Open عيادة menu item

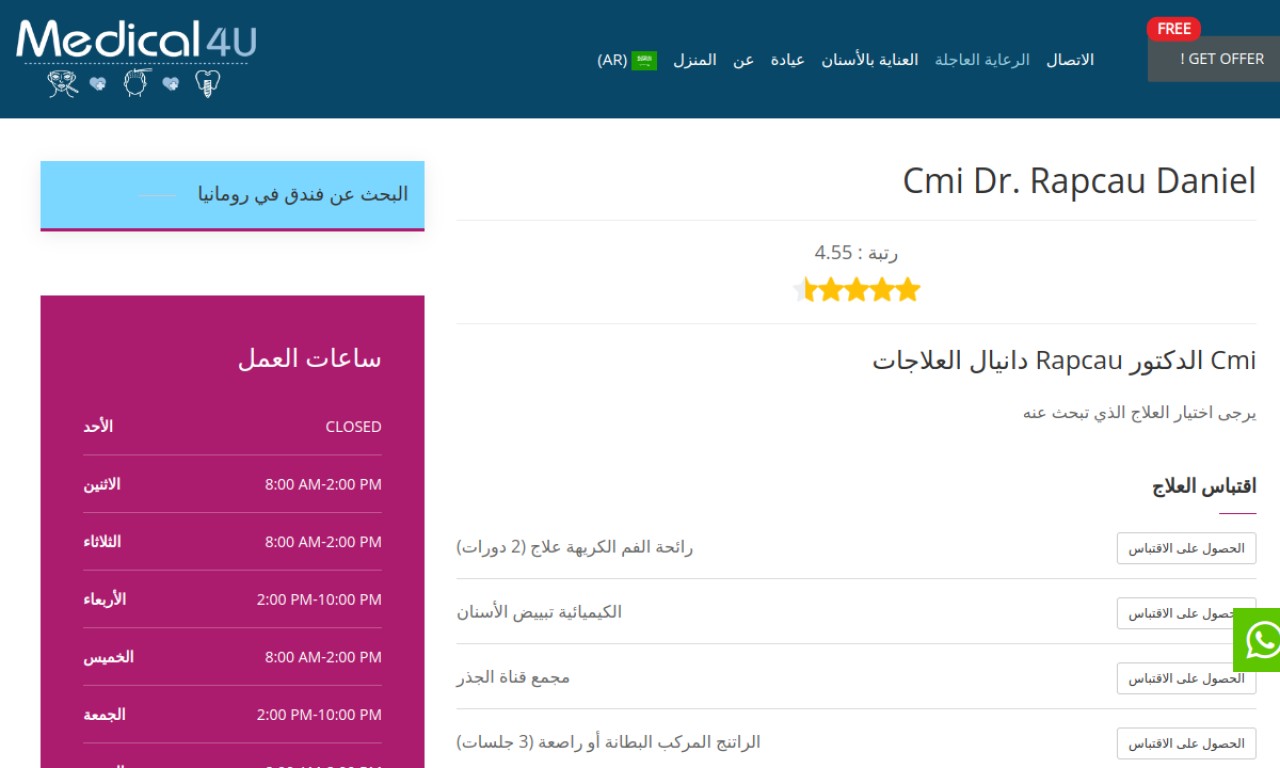click(x=787, y=60)
